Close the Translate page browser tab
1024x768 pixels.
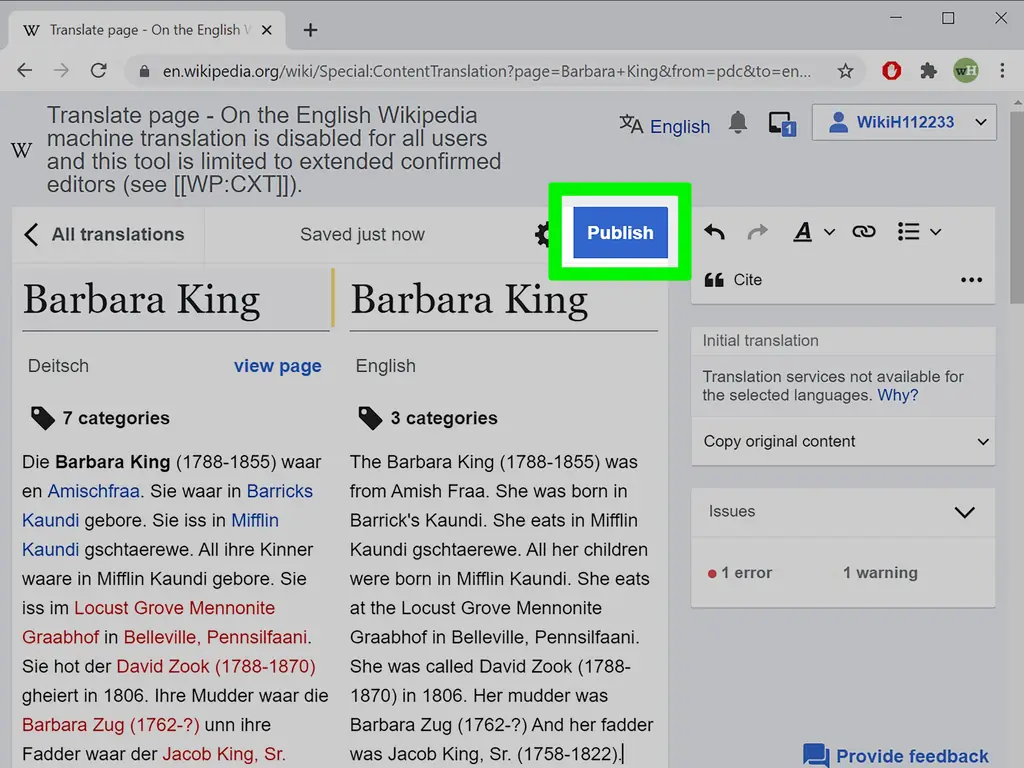click(x=266, y=30)
